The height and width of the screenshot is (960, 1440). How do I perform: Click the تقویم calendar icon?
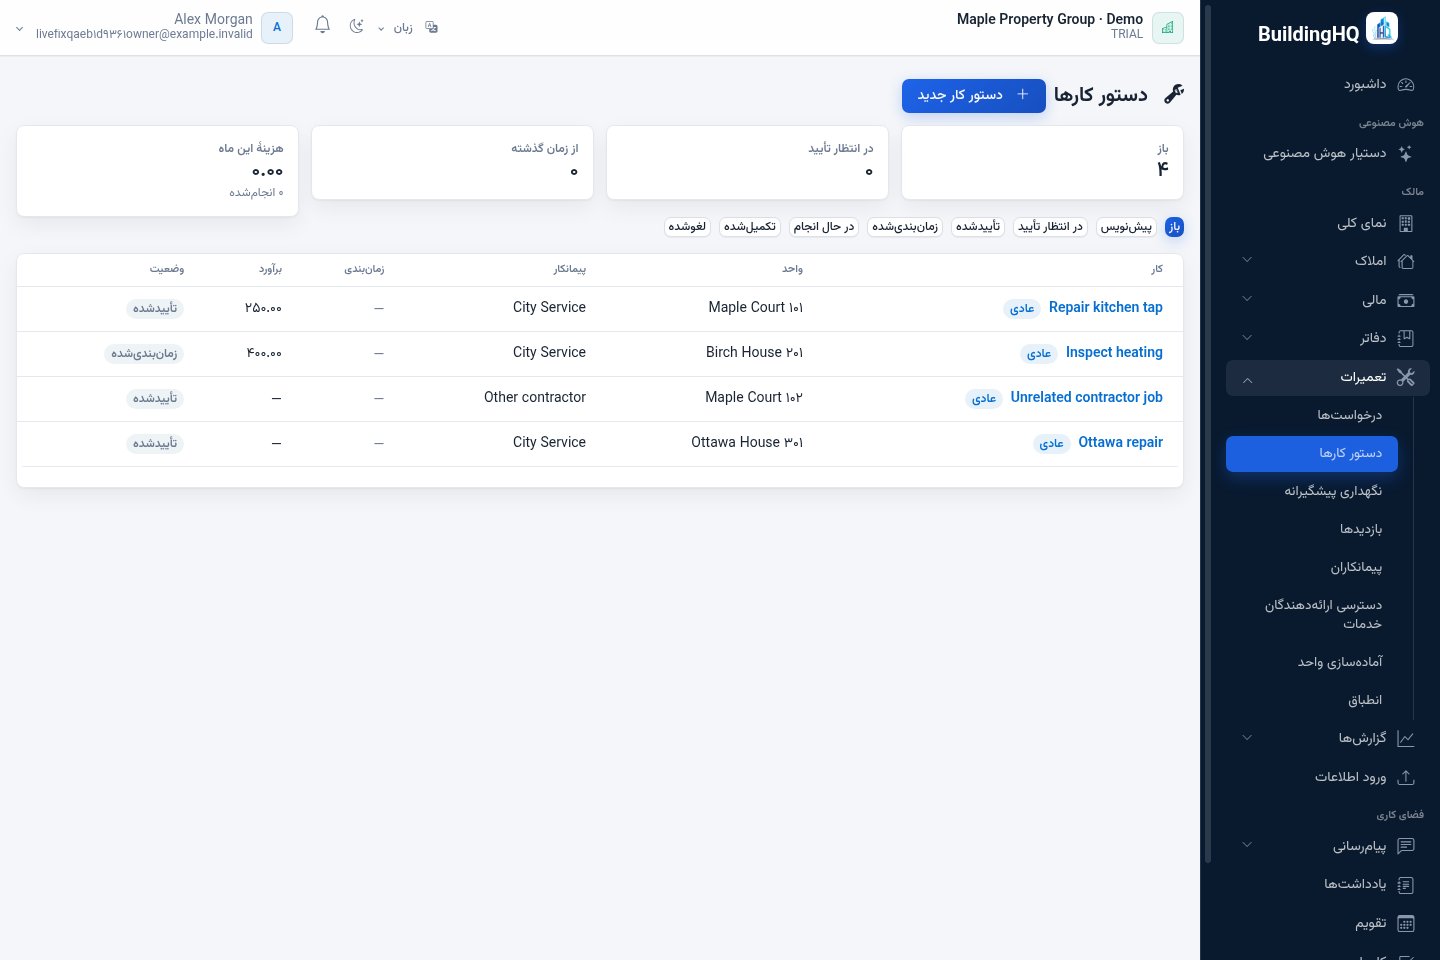pos(1405,923)
